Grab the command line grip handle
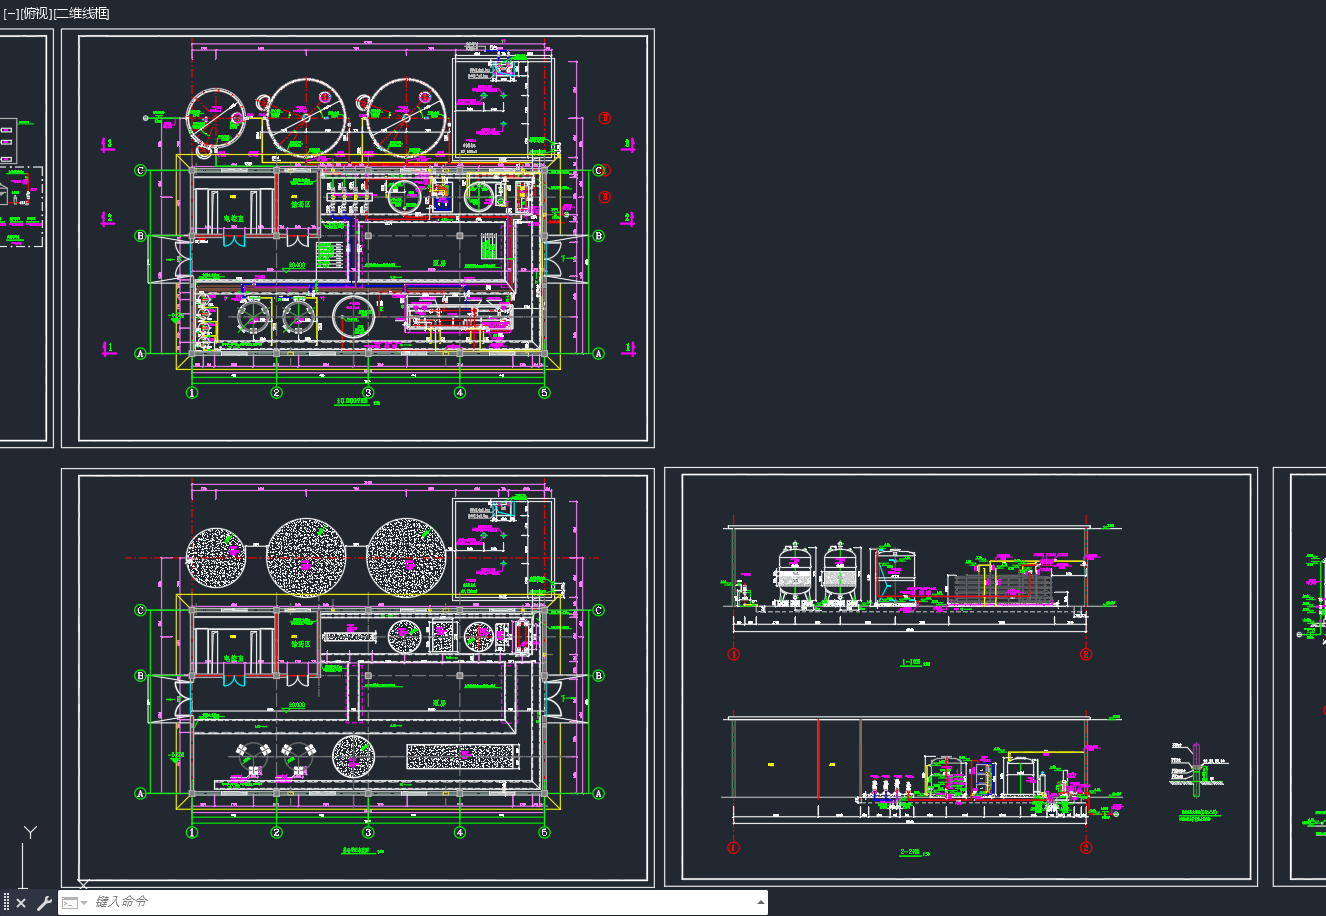1326x916 pixels. click(6, 902)
